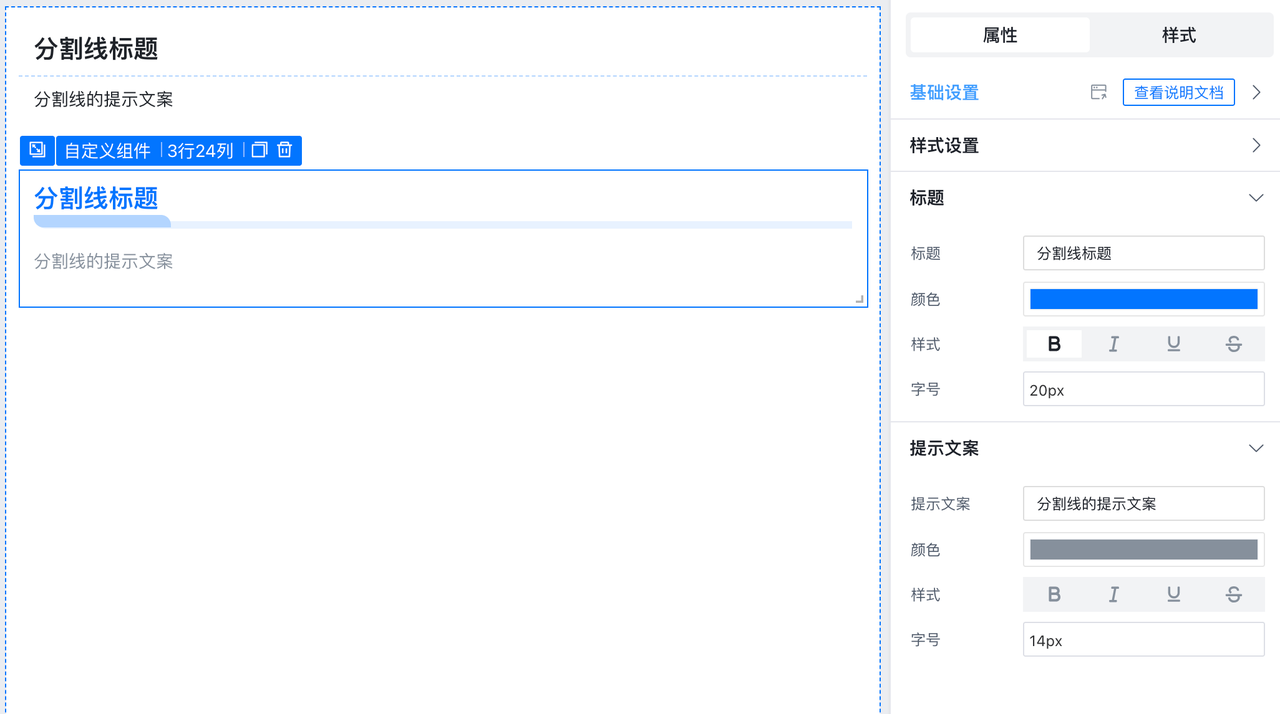1280x714 pixels.
Task: Click the select-parent icon on component toolbar
Action: [x=37, y=150]
